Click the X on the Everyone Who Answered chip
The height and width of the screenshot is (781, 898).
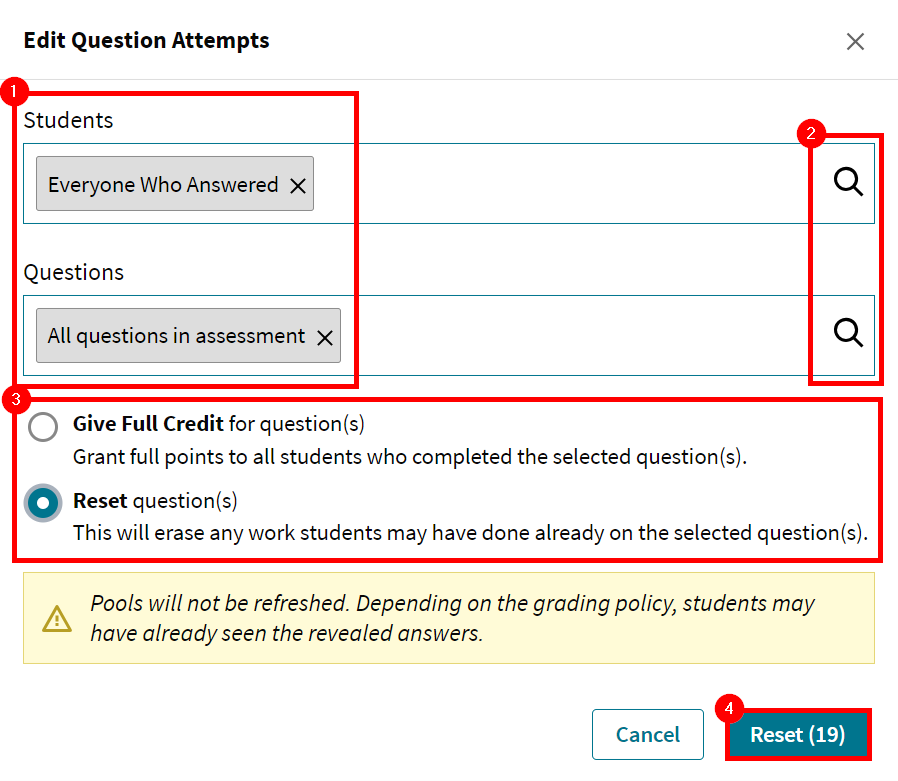[298, 184]
